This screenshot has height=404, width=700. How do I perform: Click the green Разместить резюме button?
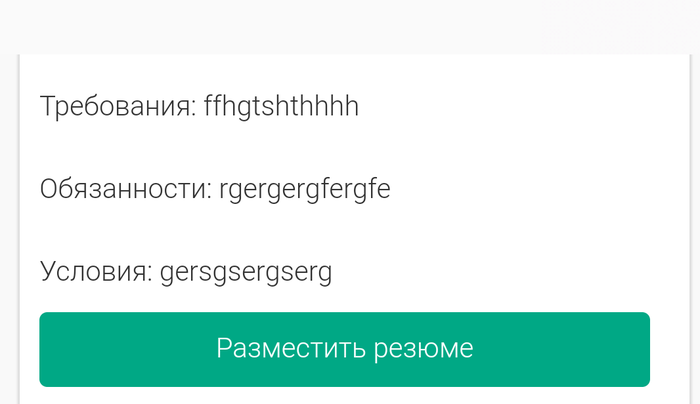click(x=344, y=349)
